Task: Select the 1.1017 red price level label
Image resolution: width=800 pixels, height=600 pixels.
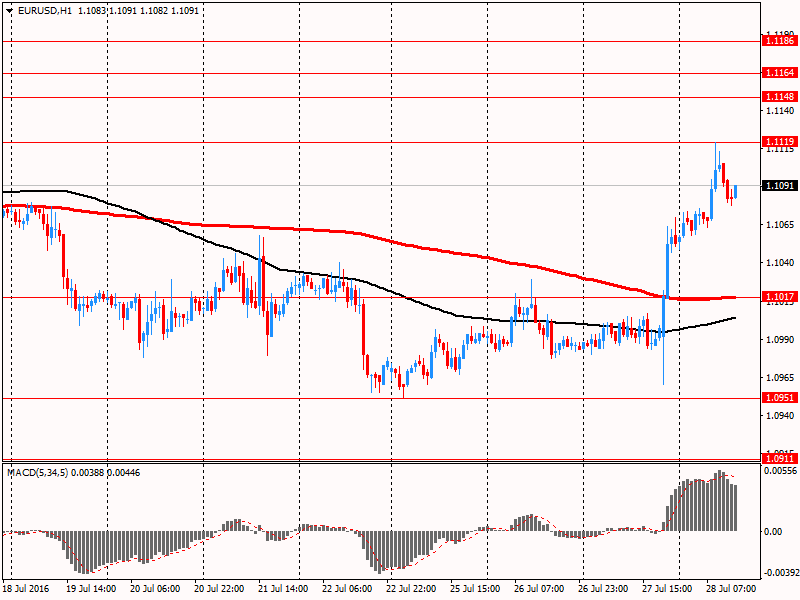Action: [x=780, y=297]
